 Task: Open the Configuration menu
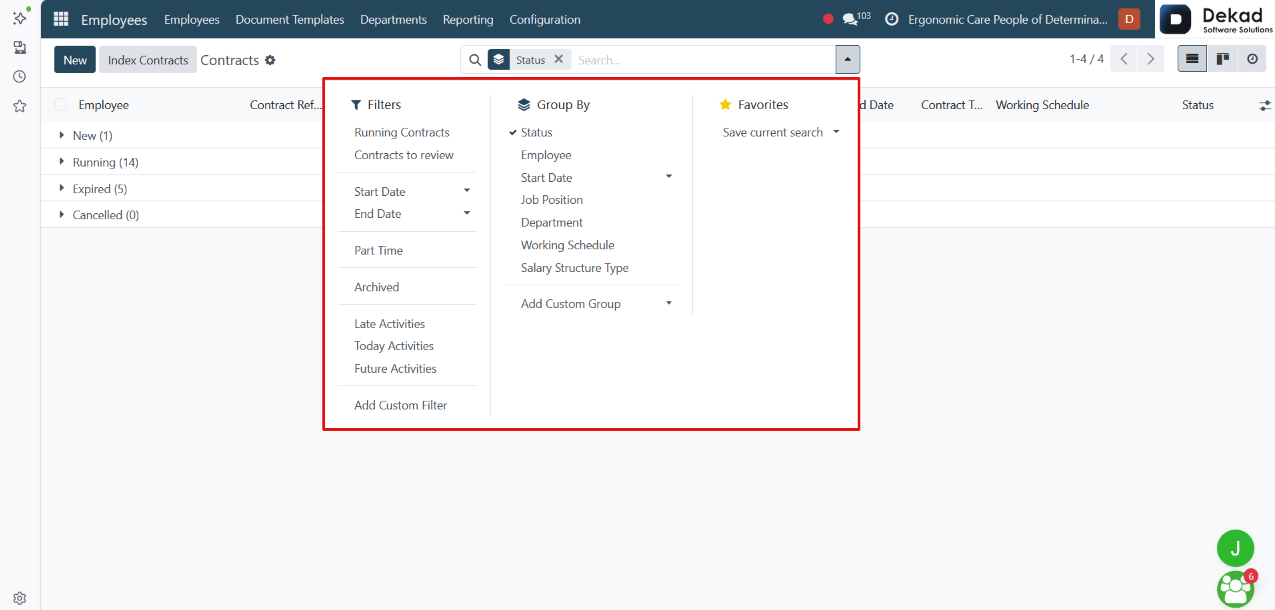tap(545, 19)
